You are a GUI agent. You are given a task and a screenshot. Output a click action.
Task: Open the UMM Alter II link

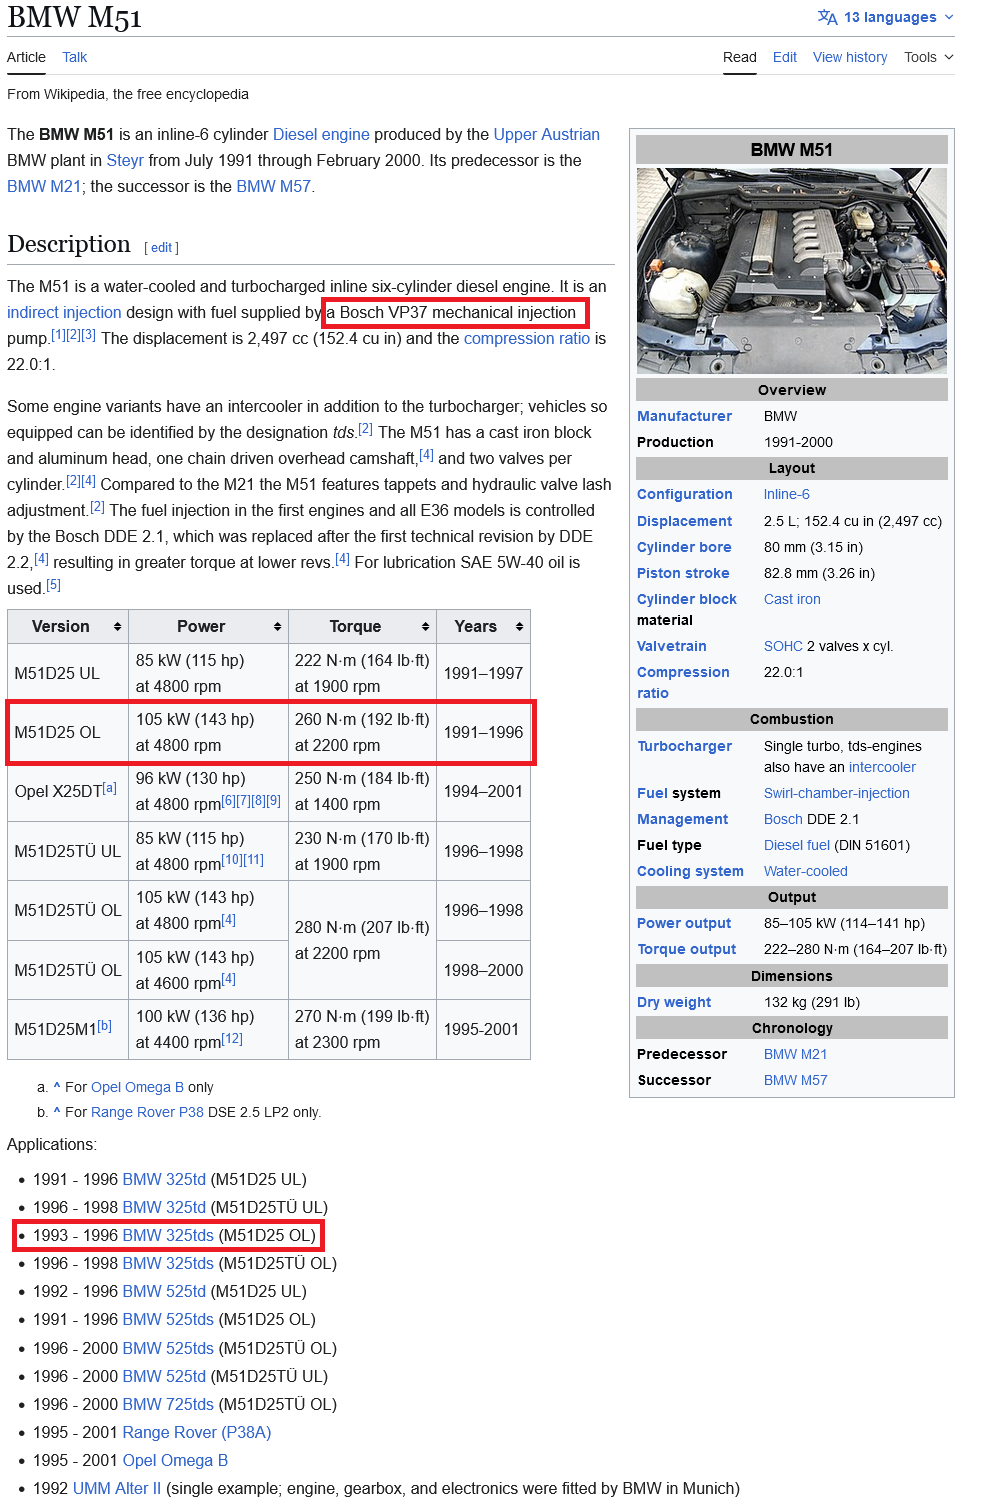point(117,1488)
